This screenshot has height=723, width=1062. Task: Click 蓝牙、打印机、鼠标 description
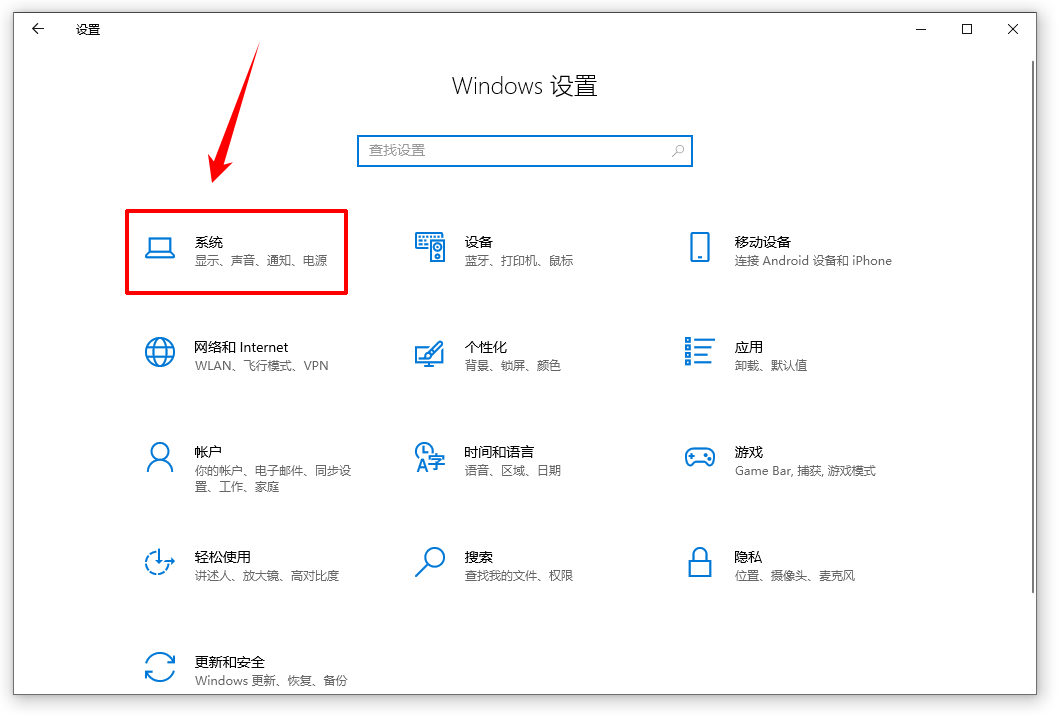[519, 261]
